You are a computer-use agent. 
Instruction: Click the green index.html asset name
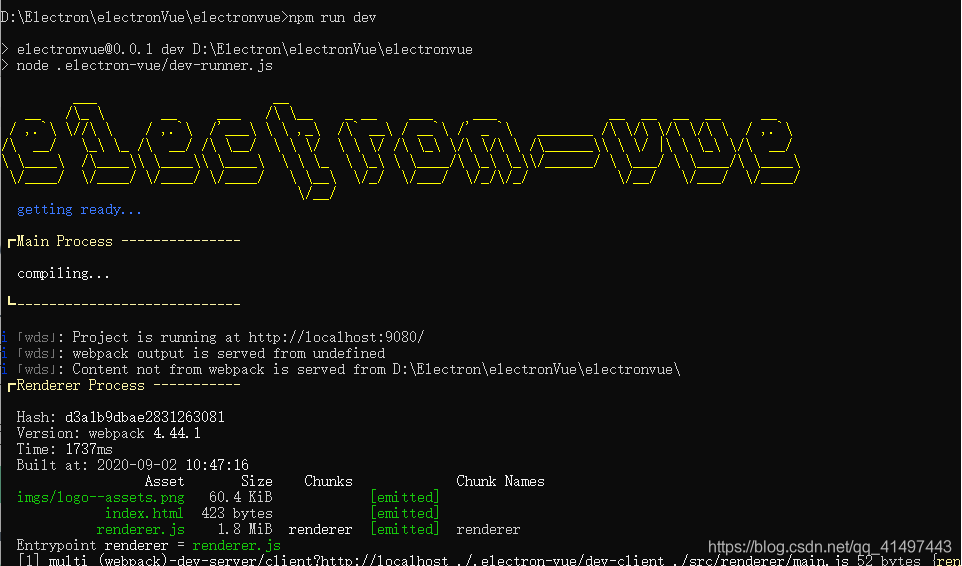144,513
